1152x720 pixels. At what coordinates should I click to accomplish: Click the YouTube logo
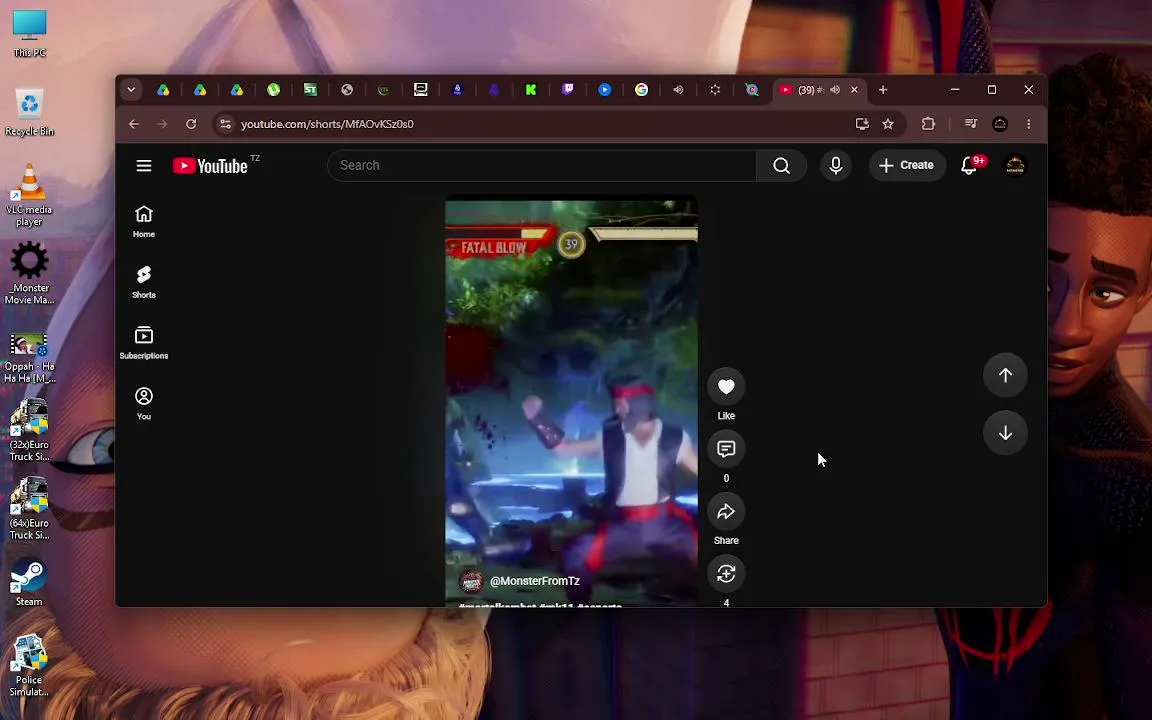point(210,166)
